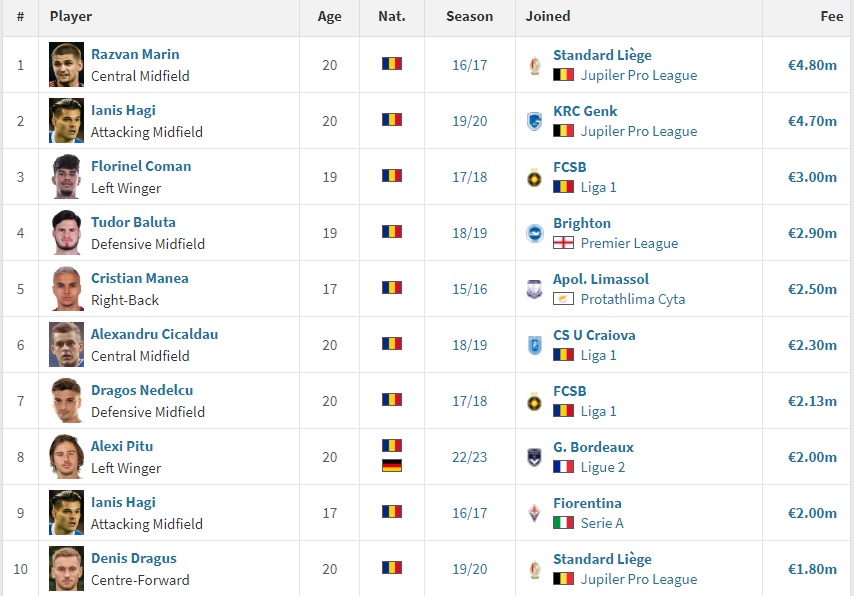Click the G. Bordeaux club crest
The image size is (854, 596).
534,457
